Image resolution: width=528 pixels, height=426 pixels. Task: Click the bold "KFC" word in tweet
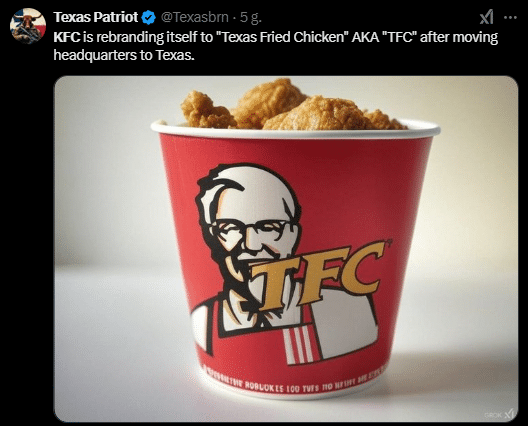67,37
